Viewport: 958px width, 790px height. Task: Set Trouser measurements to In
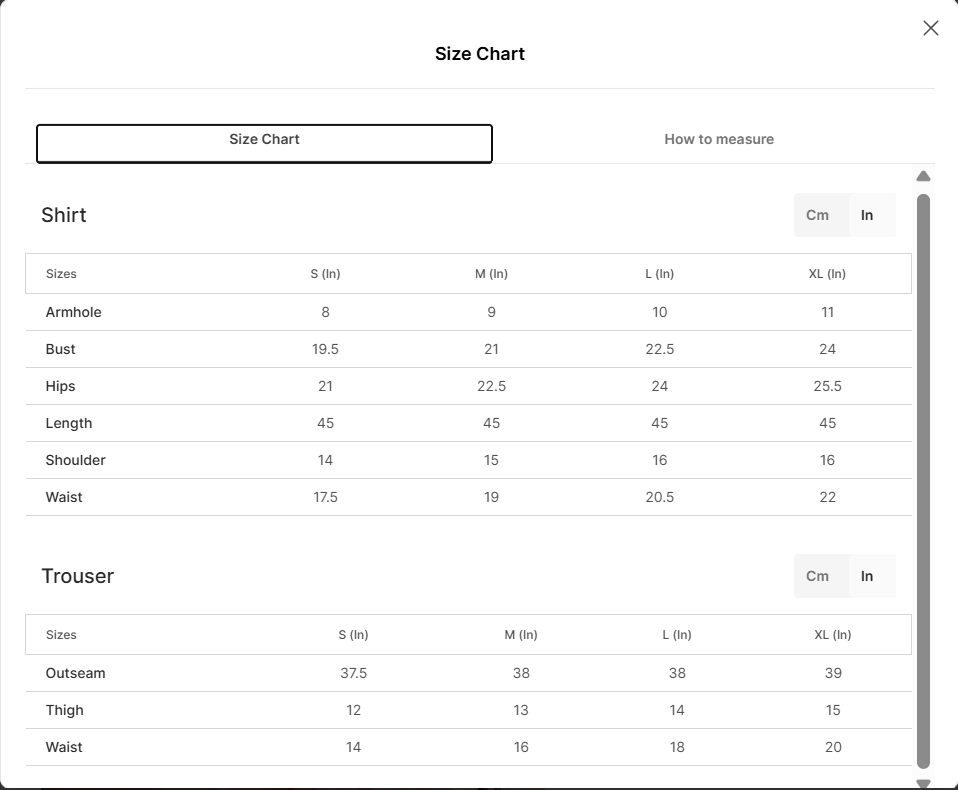coord(867,576)
